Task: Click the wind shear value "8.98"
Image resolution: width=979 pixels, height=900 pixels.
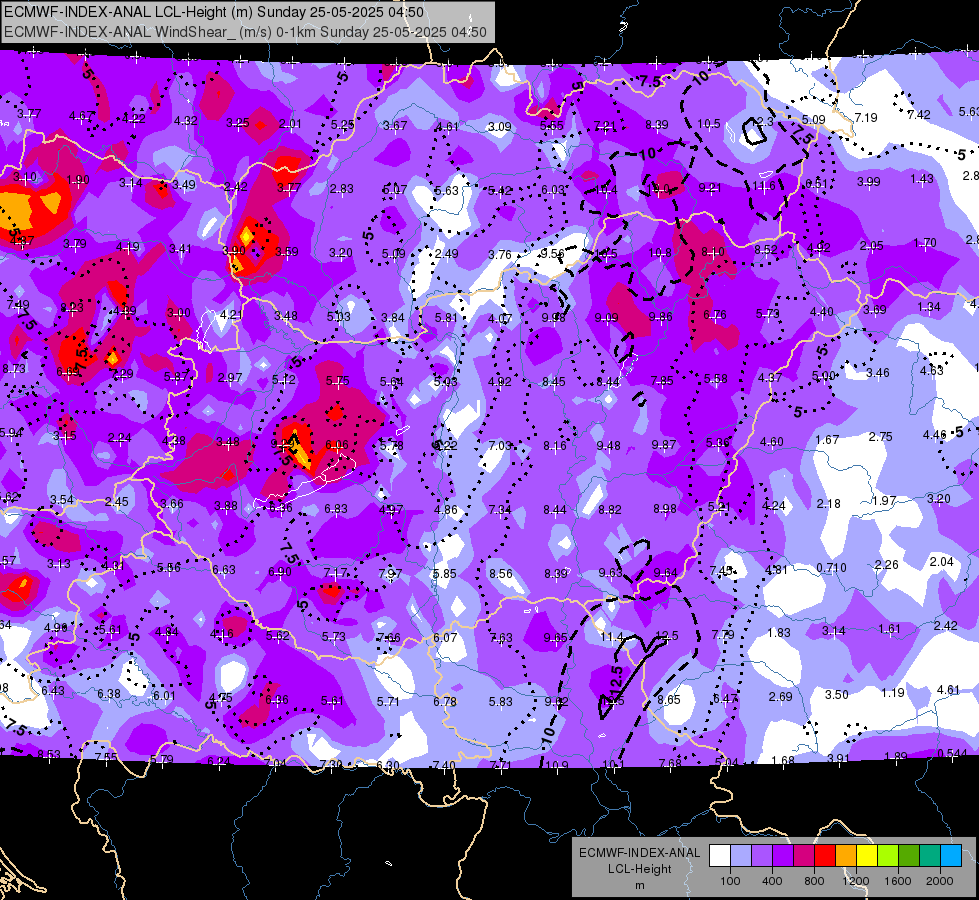Action: point(665,509)
